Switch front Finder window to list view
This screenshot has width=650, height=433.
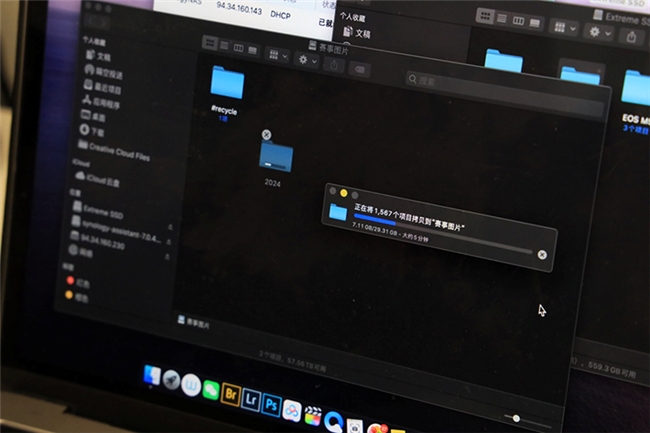click(x=225, y=46)
